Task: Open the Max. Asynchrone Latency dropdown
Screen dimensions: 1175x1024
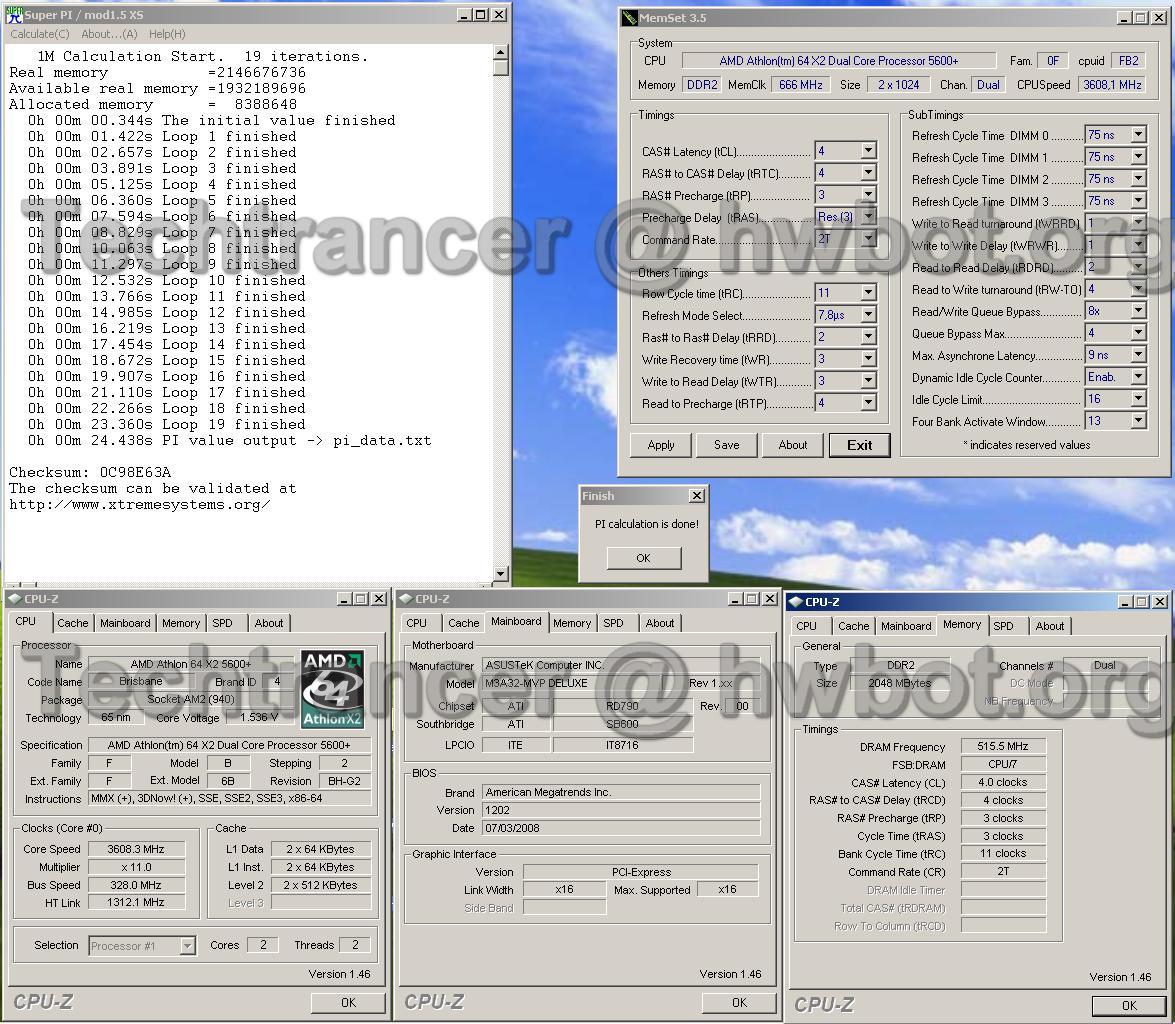Action: click(1138, 355)
